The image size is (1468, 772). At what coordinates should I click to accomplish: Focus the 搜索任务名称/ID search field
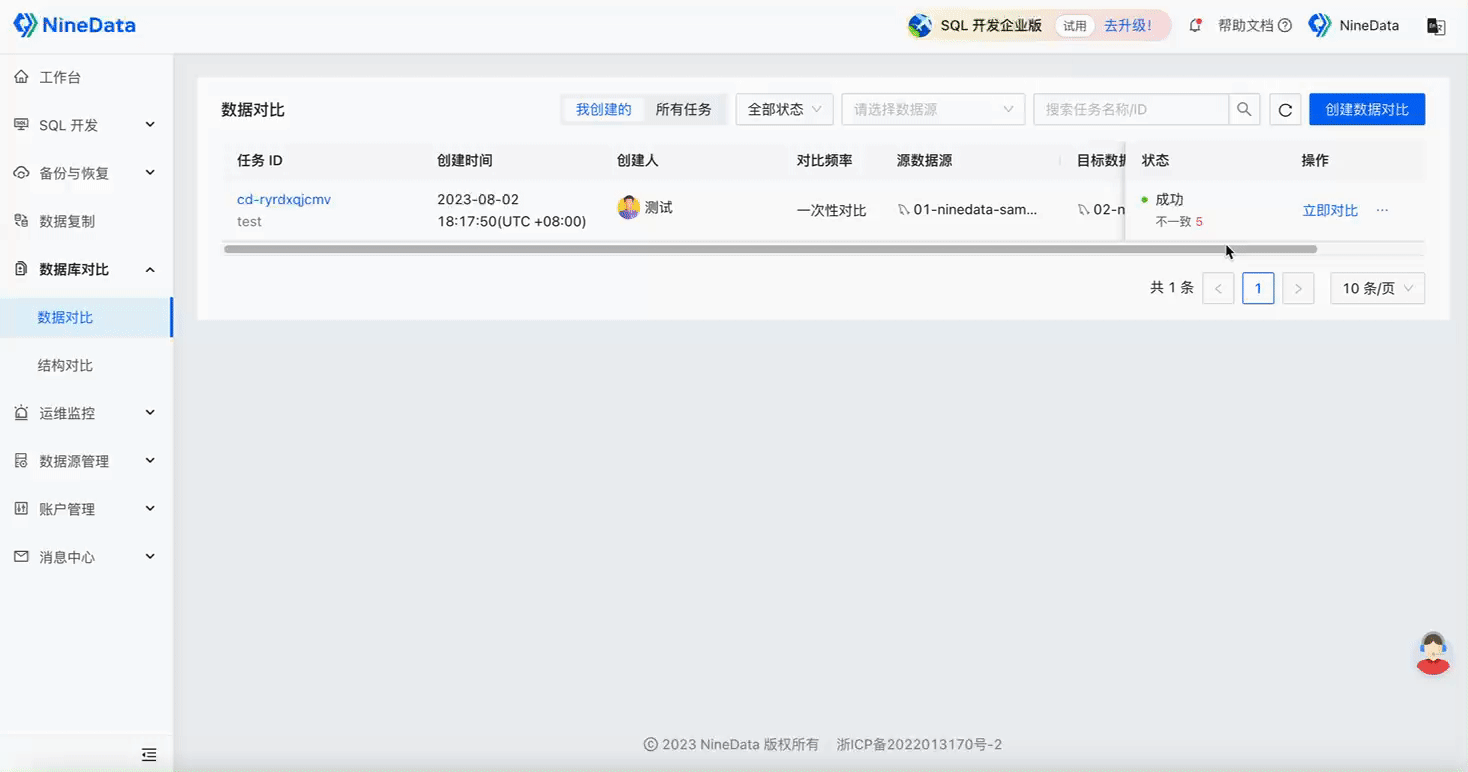pyautogui.click(x=1131, y=109)
